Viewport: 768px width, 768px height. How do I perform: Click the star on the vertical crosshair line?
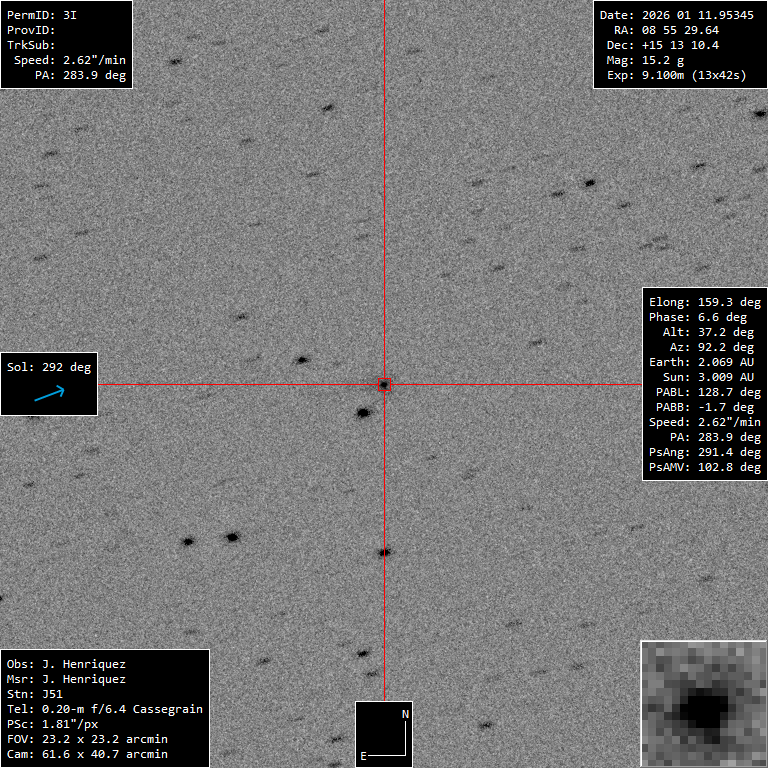point(384,552)
